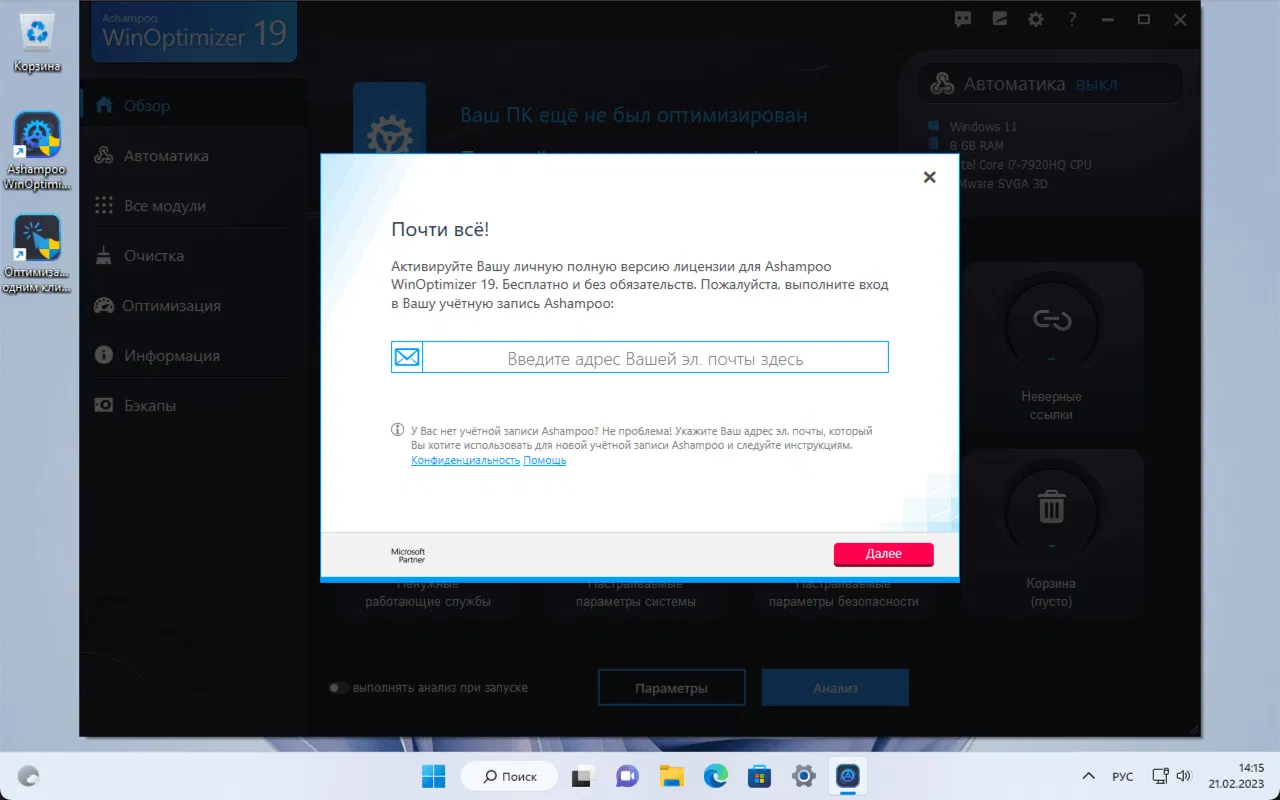Open network and volume quick settings

coord(1170,776)
